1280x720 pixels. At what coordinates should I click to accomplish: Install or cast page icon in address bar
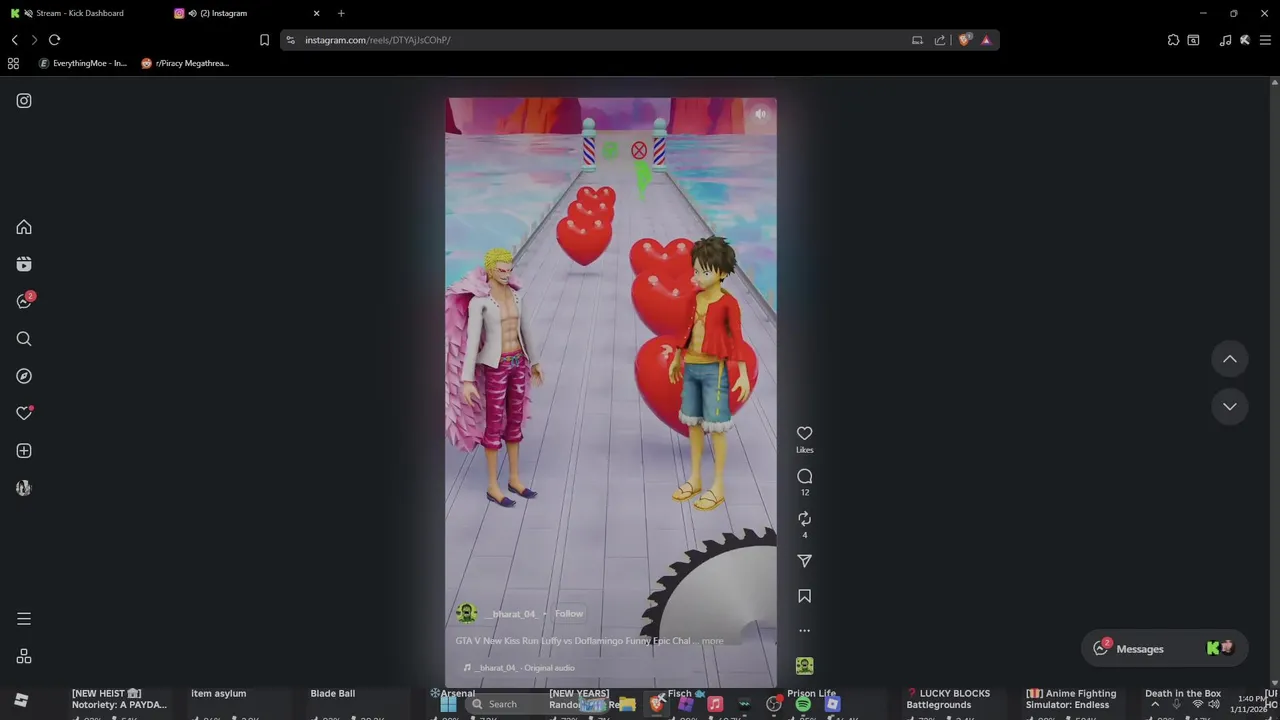click(x=917, y=40)
